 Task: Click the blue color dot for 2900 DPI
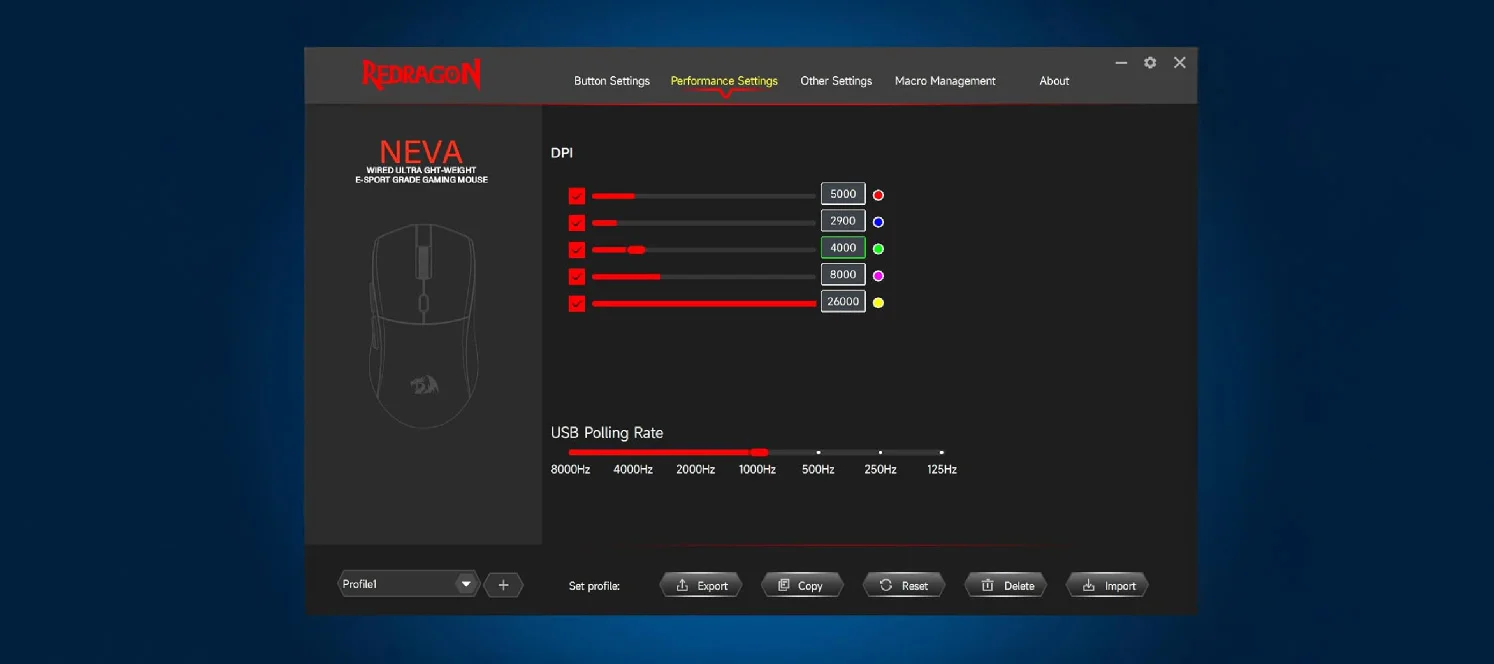[879, 222]
